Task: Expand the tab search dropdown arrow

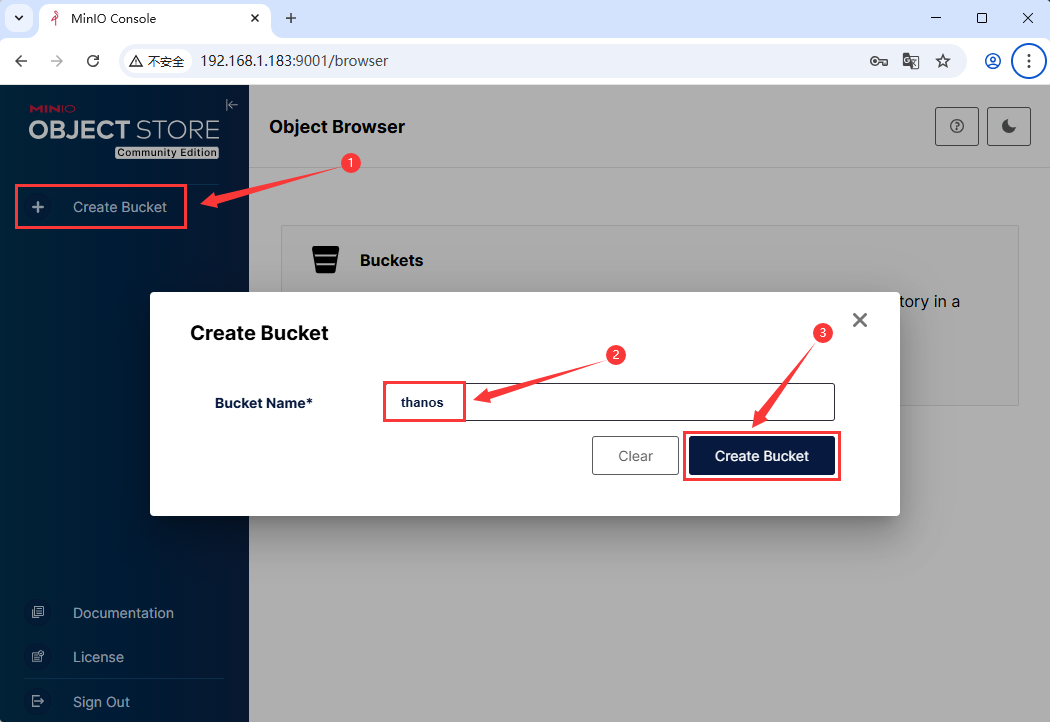Action: point(18,18)
